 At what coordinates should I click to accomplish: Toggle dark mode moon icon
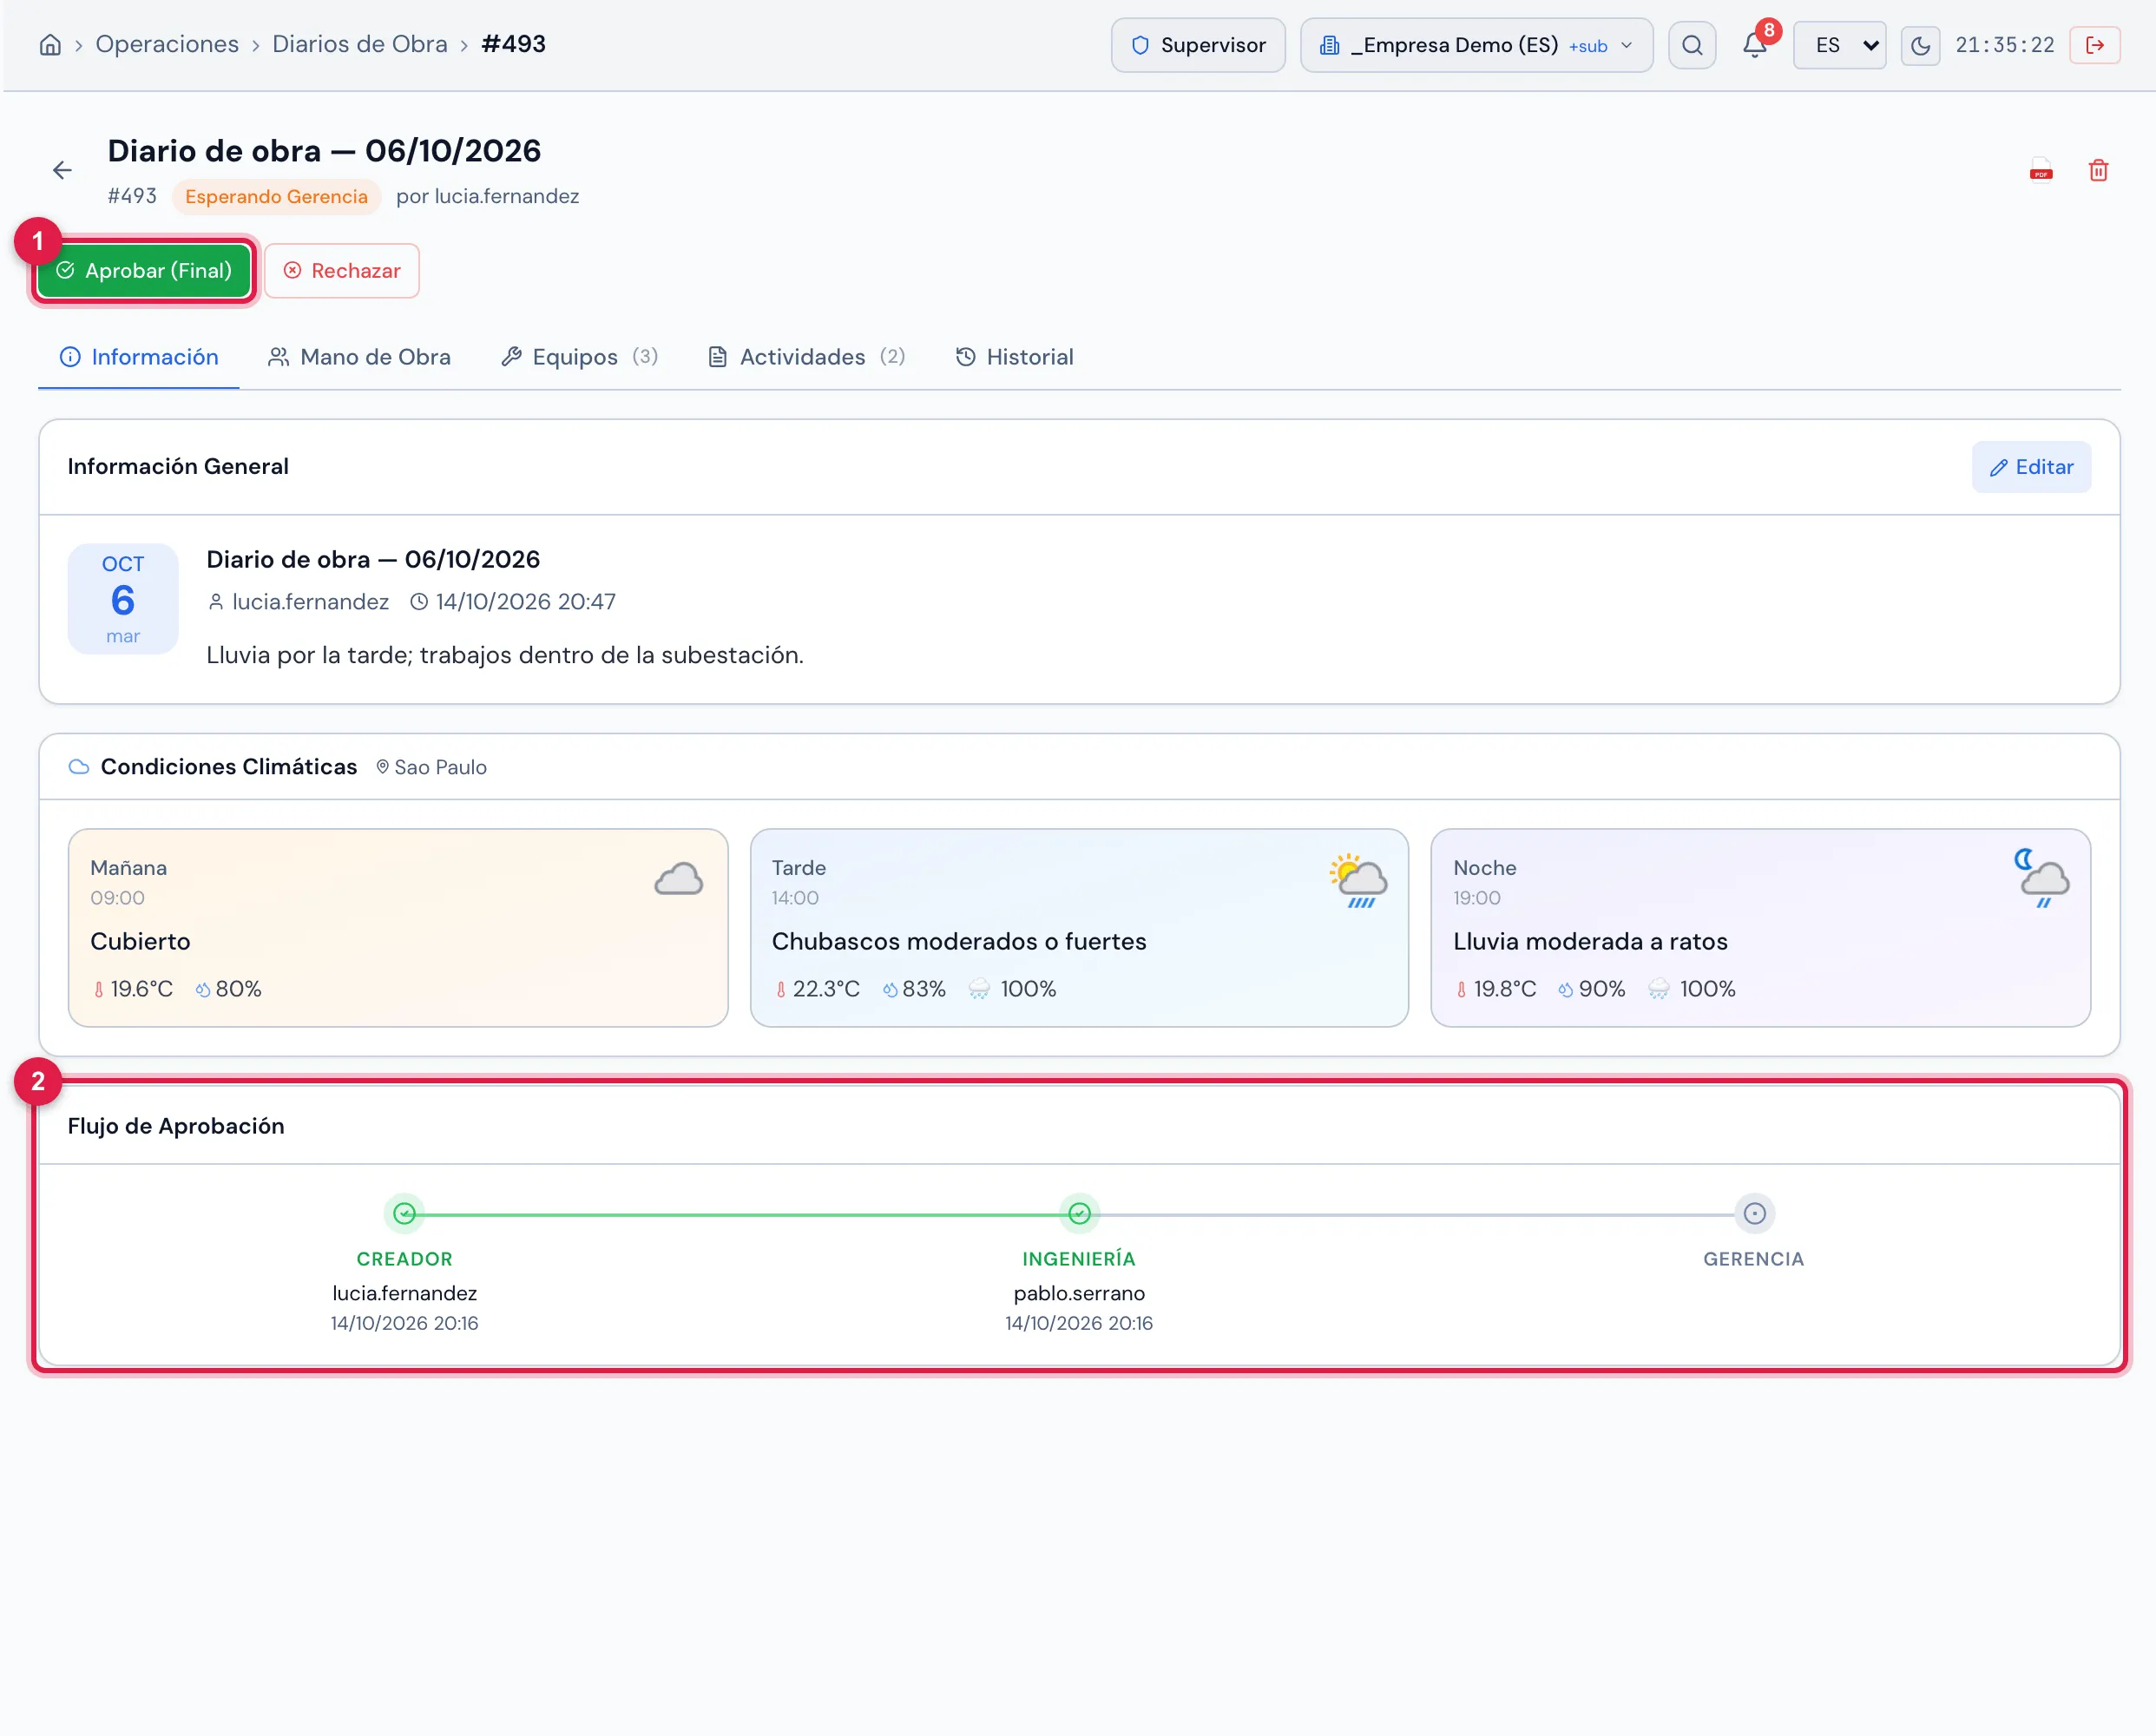(x=1920, y=45)
